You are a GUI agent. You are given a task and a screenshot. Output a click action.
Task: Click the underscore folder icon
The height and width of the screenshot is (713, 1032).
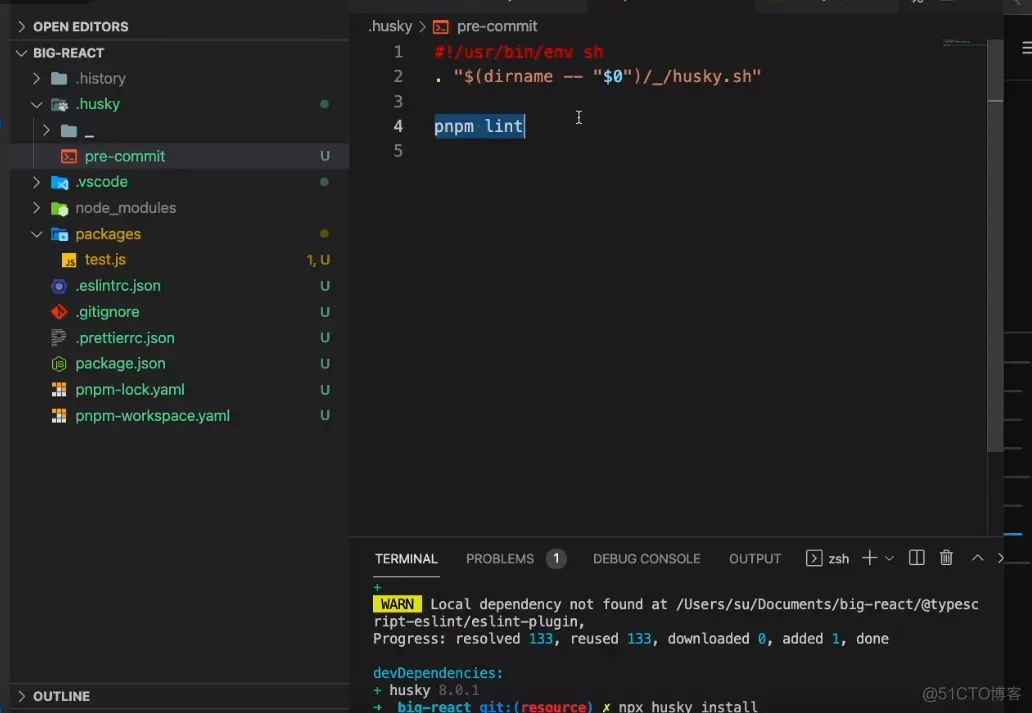click(x=69, y=130)
